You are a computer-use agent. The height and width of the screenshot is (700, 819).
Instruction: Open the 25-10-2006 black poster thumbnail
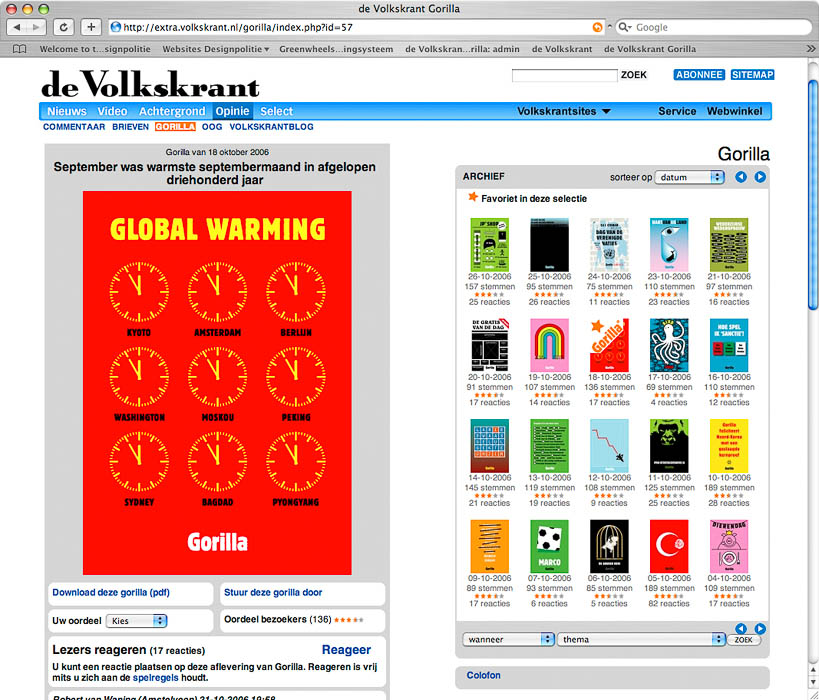click(x=549, y=244)
